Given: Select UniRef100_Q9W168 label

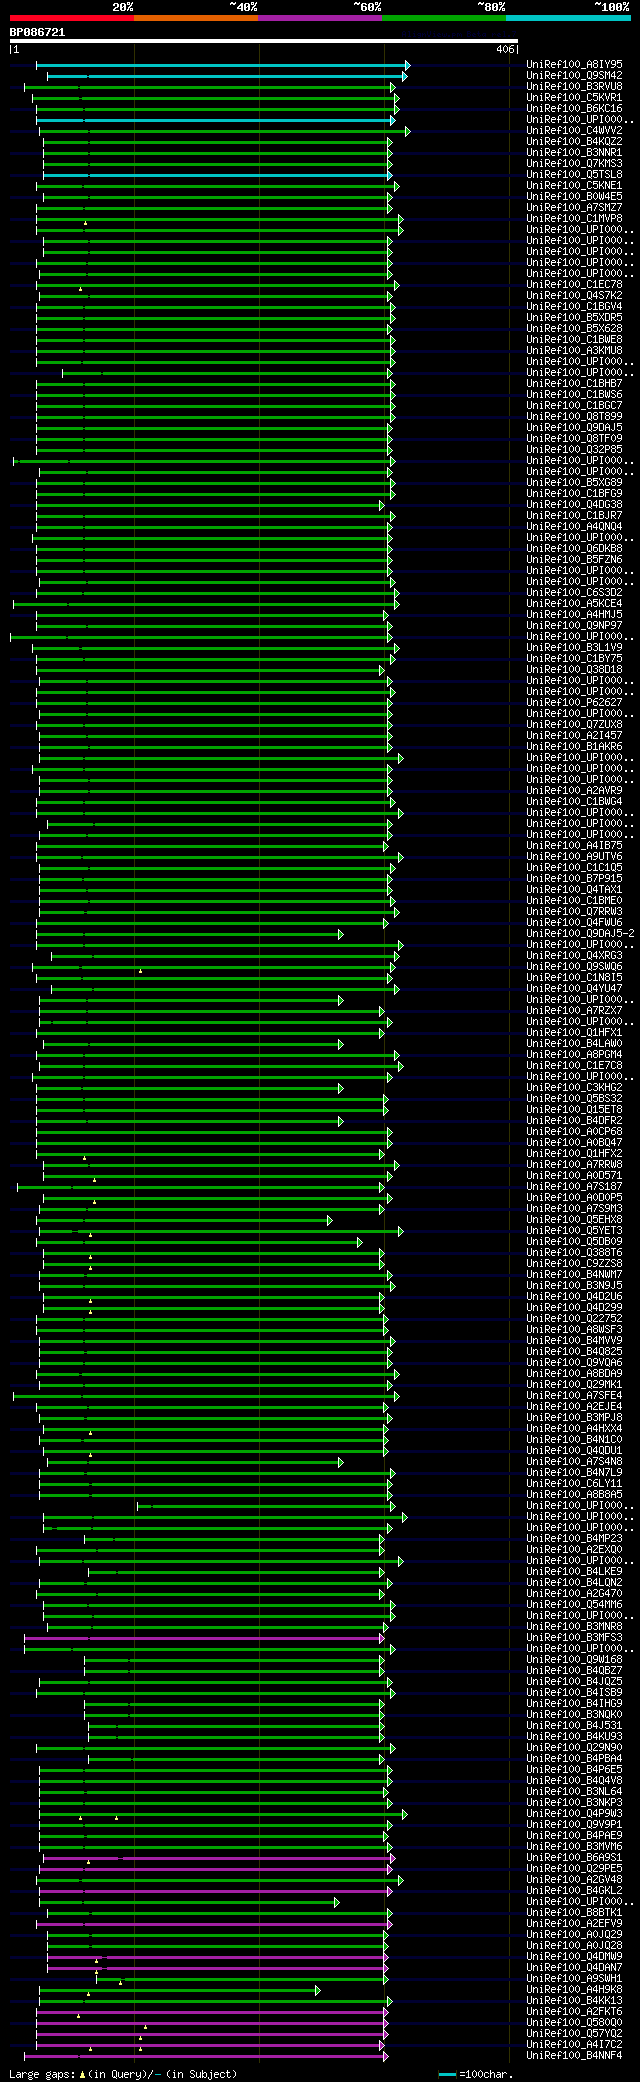Looking at the screenshot, I should pos(574,1659).
